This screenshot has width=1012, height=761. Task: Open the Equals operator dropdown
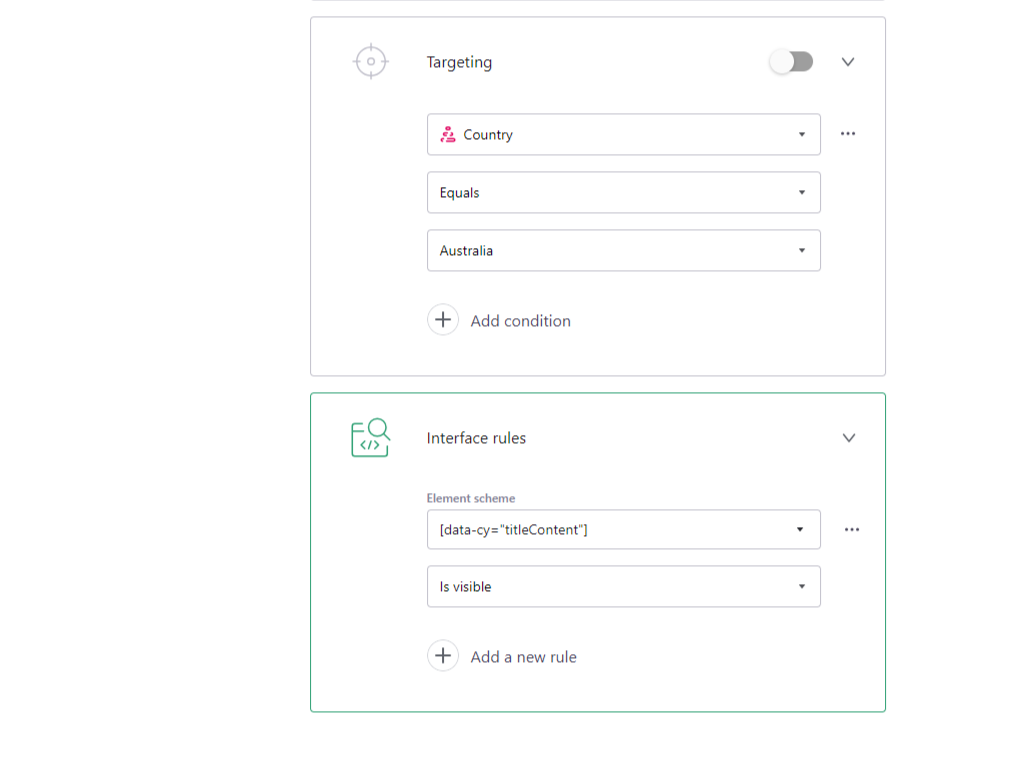[623, 192]
